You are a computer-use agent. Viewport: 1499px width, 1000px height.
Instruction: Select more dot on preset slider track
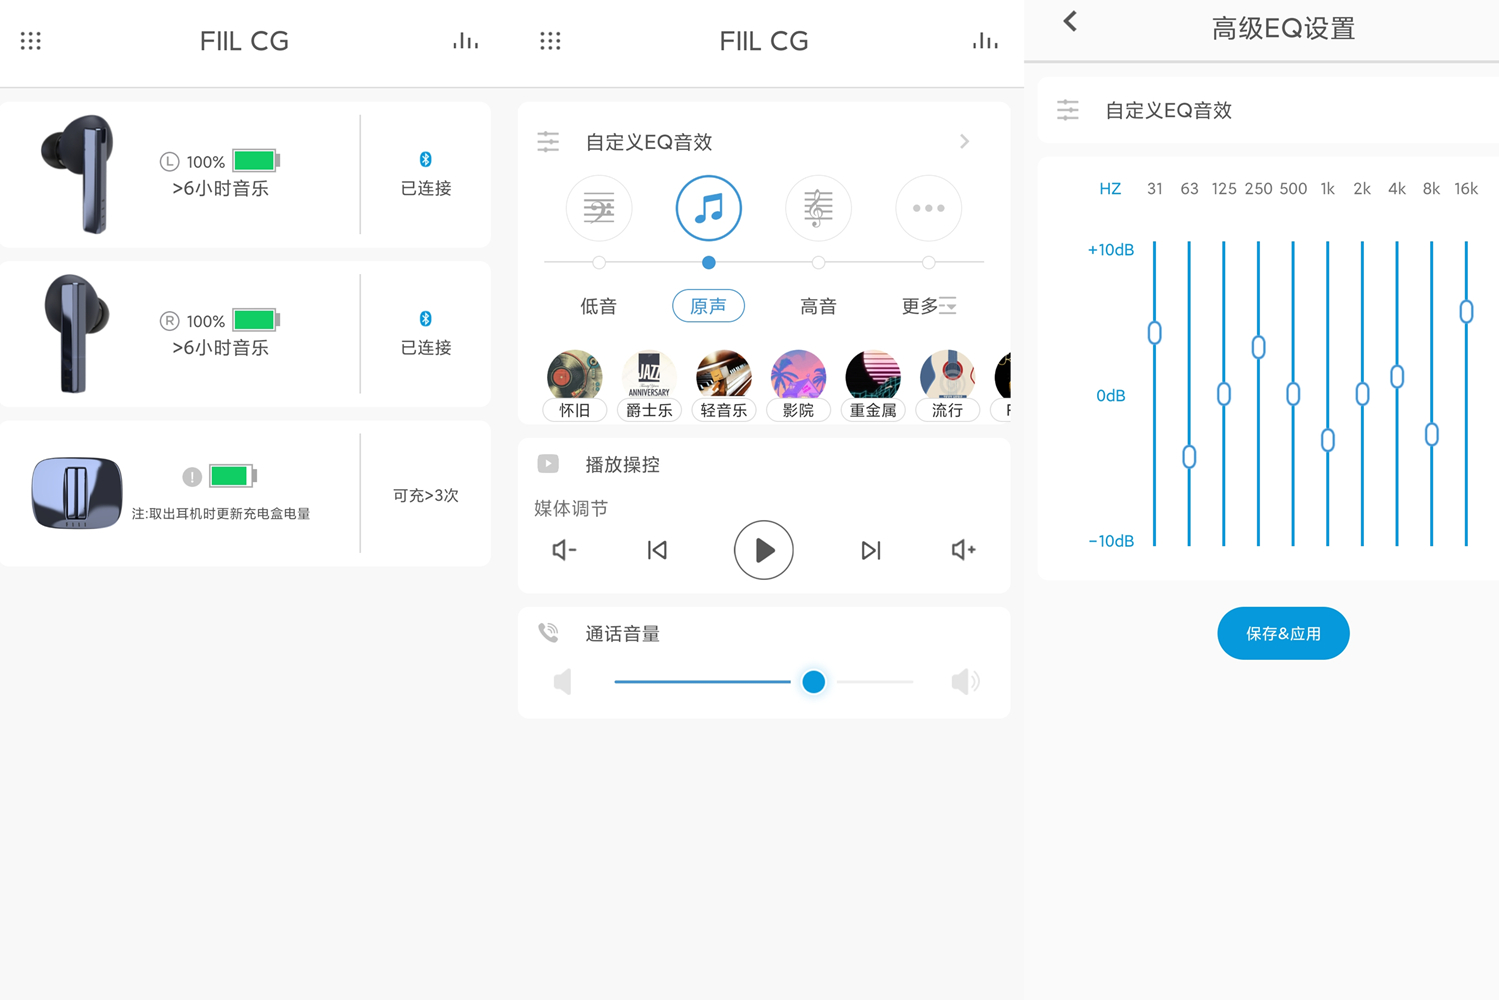[x=928, y=262]
